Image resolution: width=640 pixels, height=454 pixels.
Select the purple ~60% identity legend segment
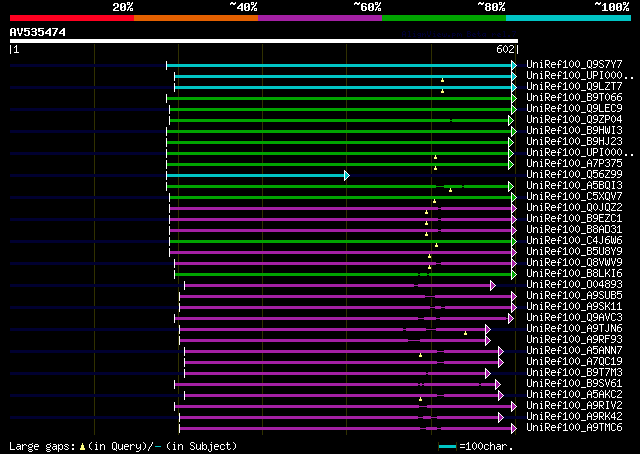[320, 18]
